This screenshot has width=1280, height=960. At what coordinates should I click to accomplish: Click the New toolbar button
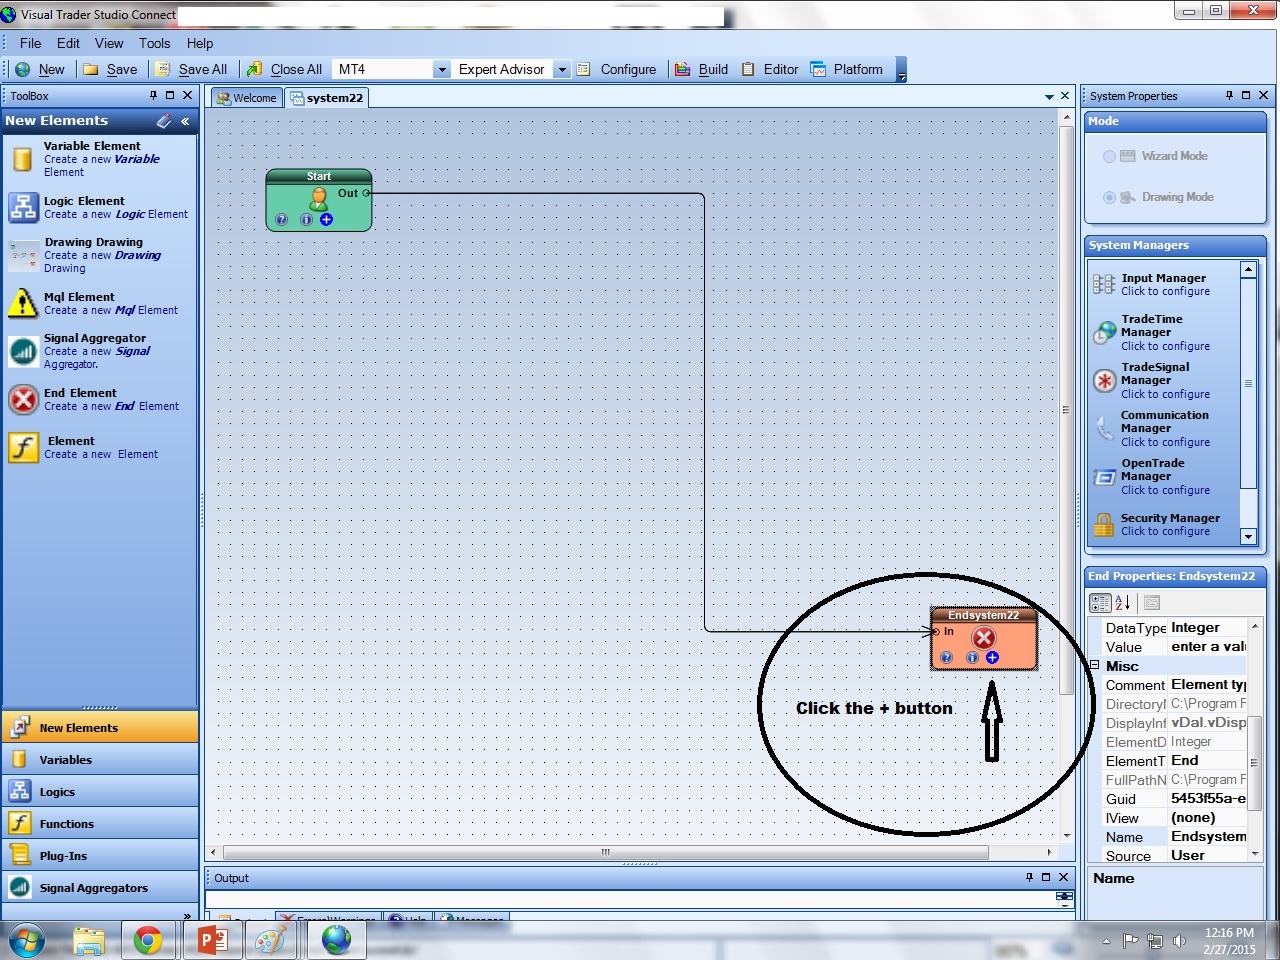[41, 69]
